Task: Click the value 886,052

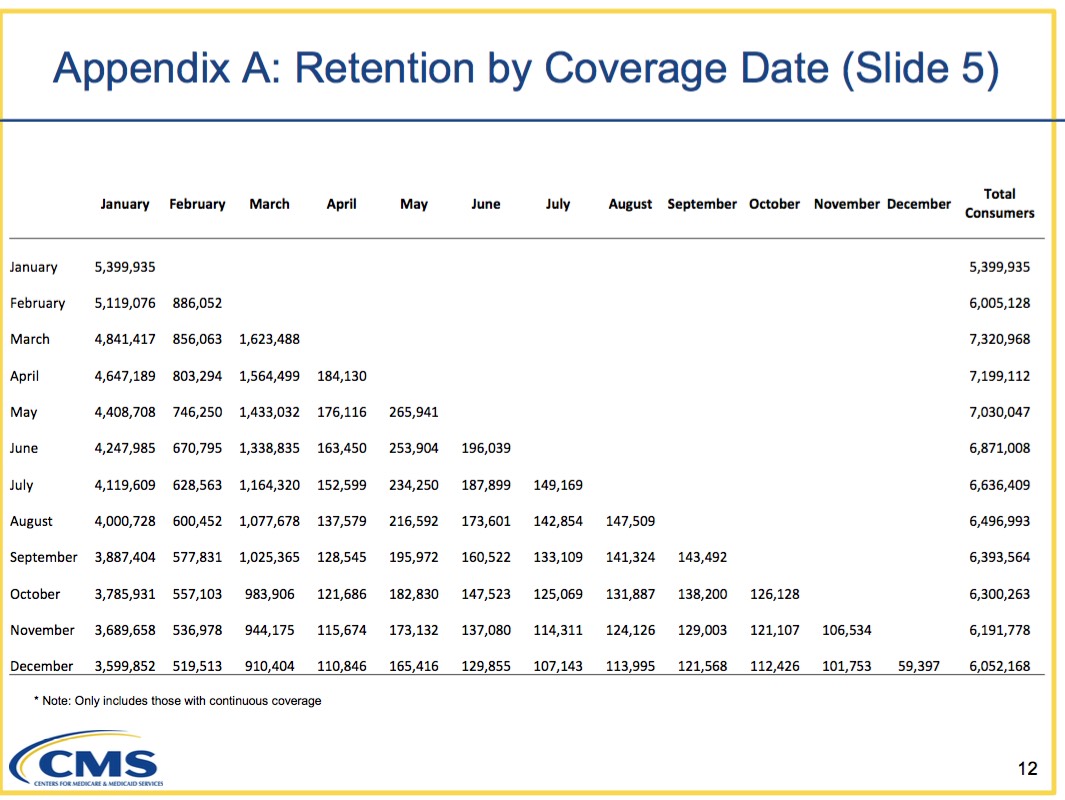Action: 197,304
